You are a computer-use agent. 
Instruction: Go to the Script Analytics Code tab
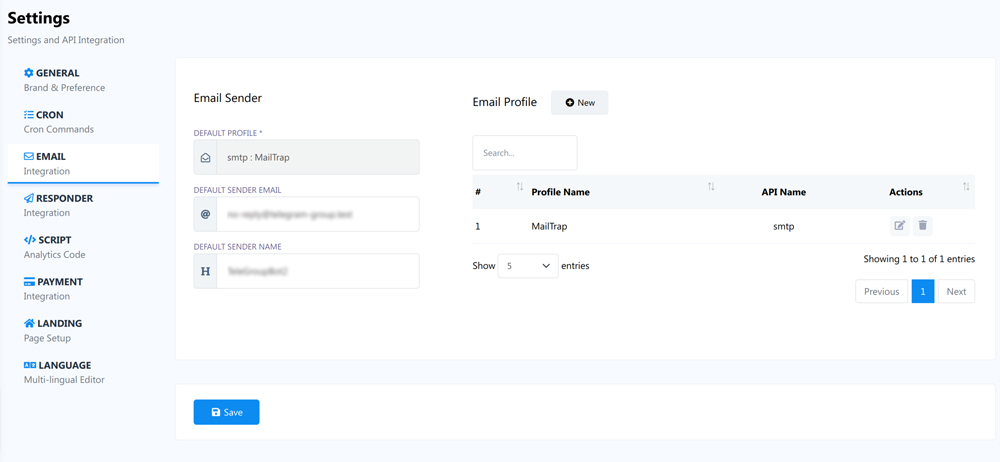tap(54, 247)
